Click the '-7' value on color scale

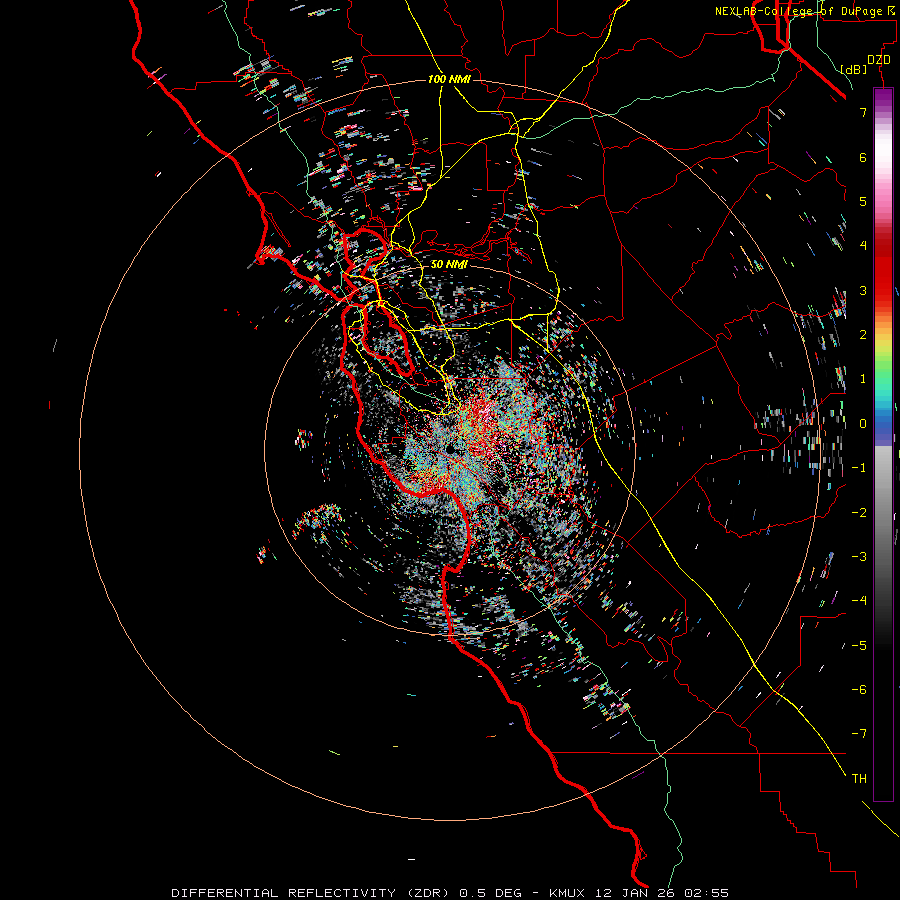point(859,734)
